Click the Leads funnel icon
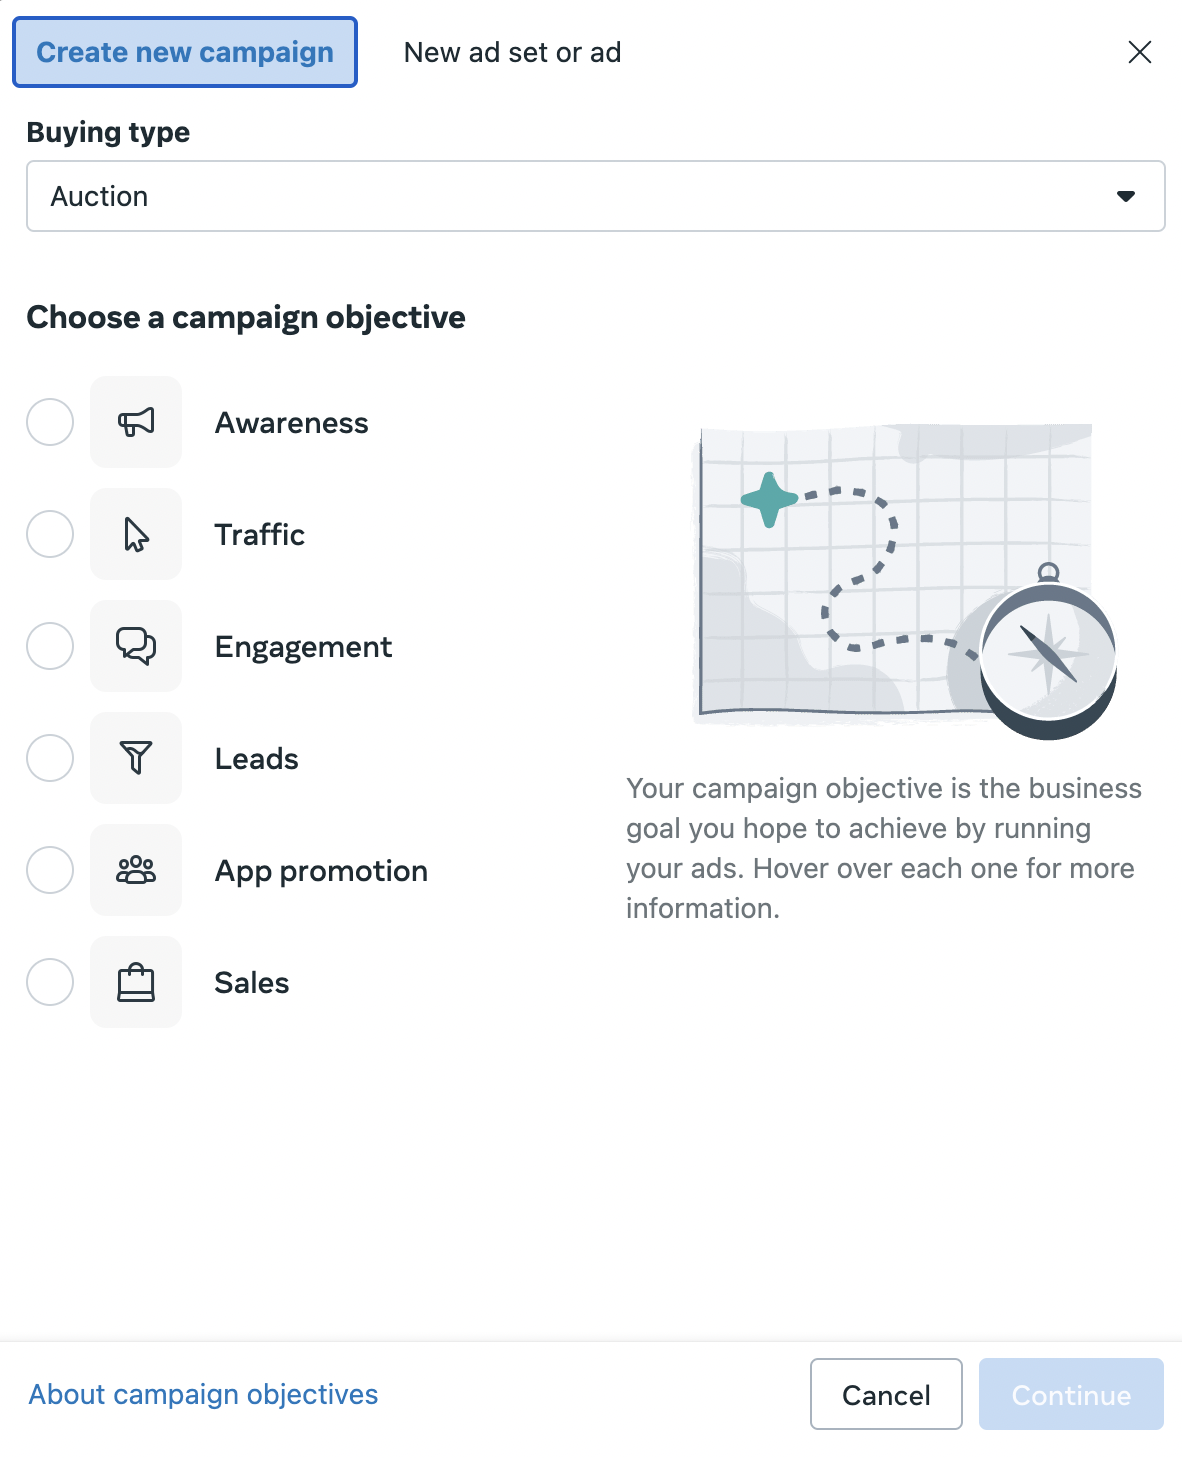The image size is (1182, 1458). pos(136,758)
